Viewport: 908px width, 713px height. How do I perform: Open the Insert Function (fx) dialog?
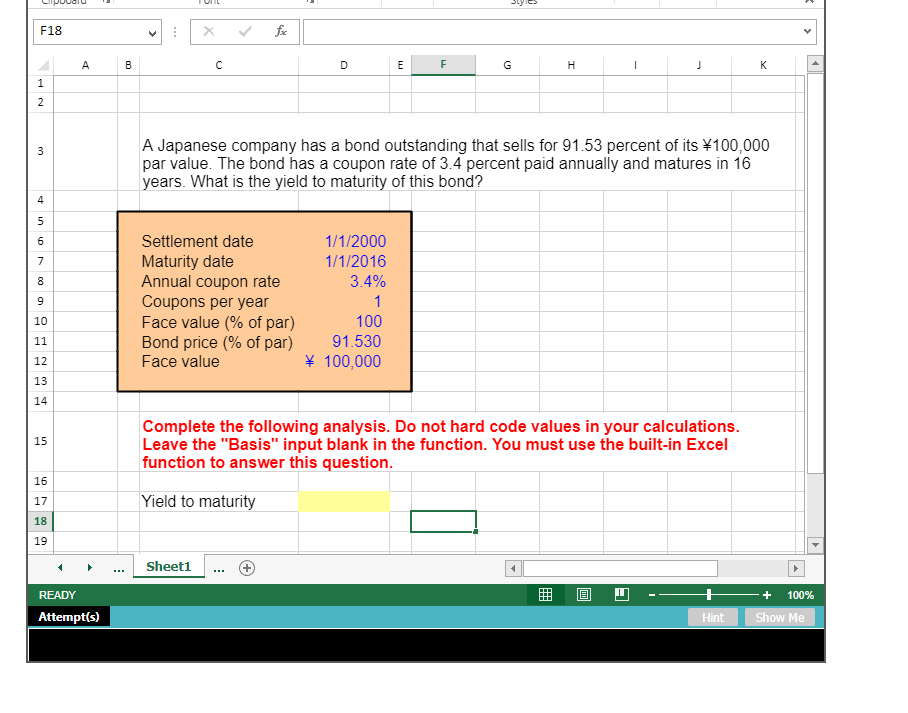pos(280,31)
